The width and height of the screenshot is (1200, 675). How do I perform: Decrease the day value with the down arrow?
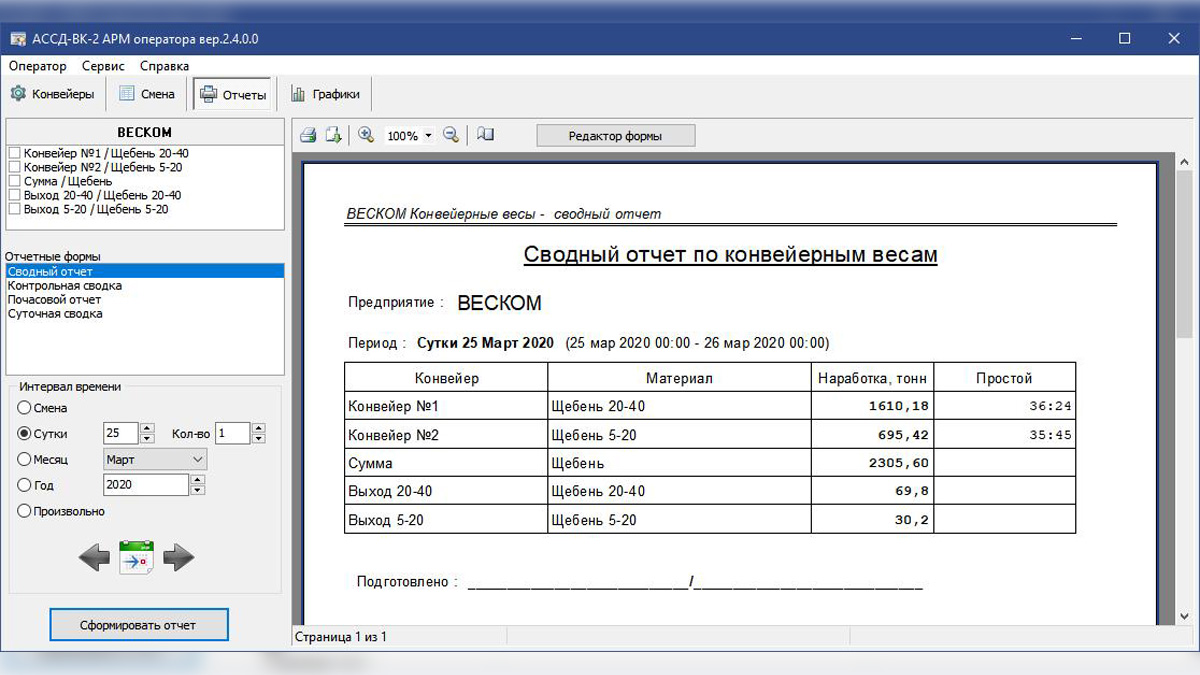click(148, 439)
